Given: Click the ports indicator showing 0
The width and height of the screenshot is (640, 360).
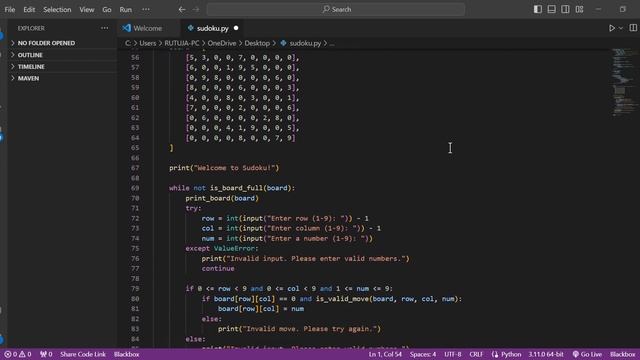Looking at the screenshot, I should point(46,354).
